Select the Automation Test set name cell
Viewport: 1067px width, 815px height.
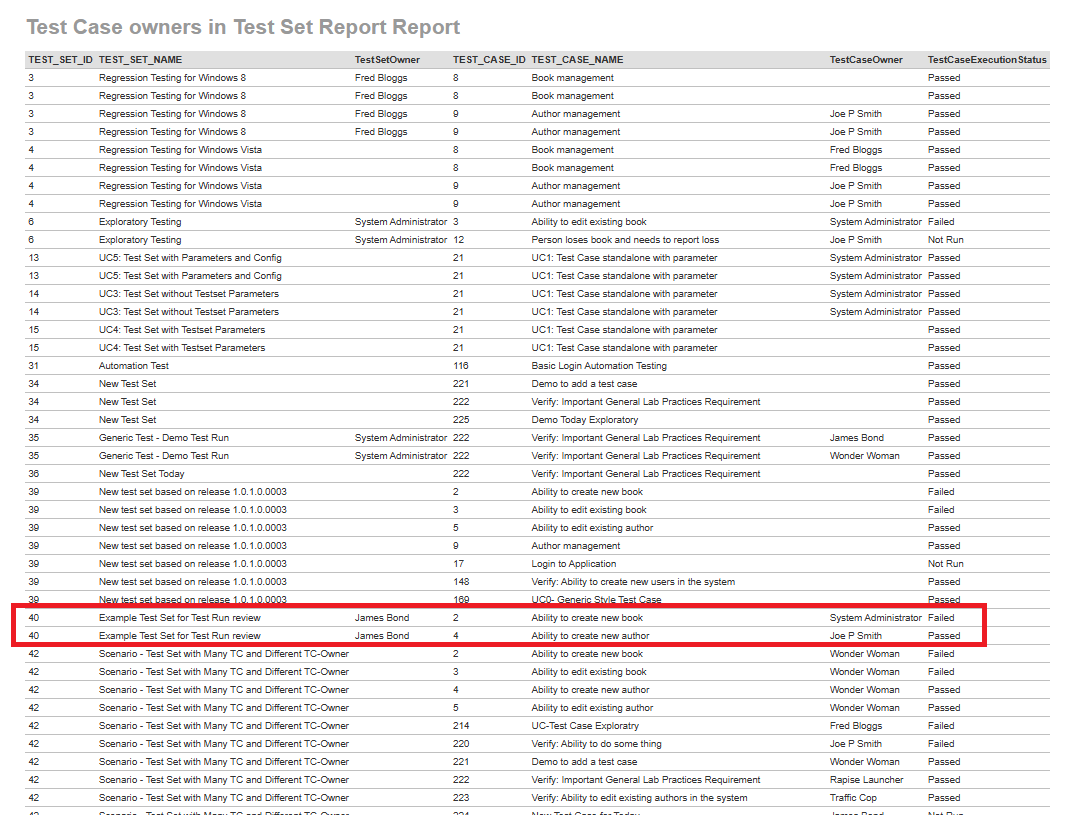tap(134, 366)
